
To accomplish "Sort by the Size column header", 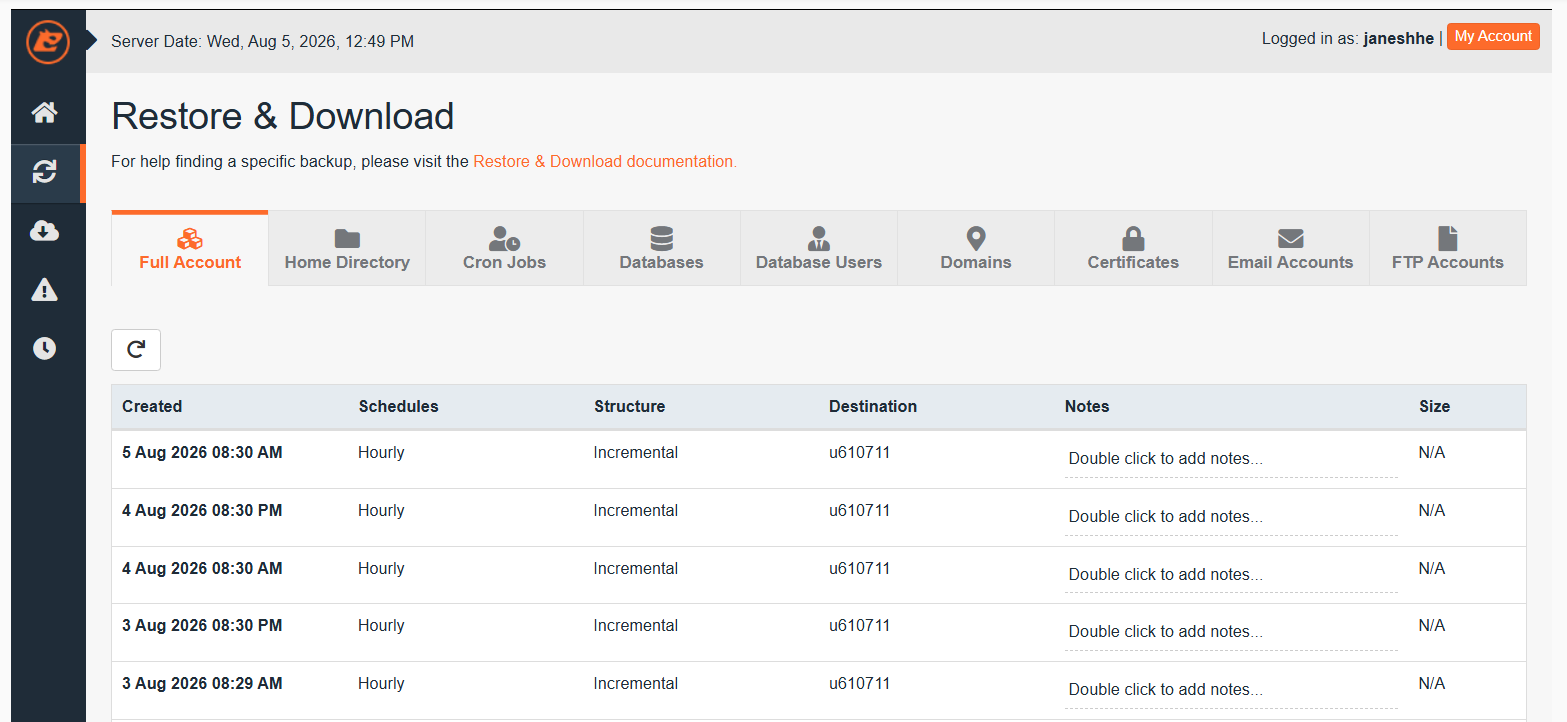I will 1434,406.
